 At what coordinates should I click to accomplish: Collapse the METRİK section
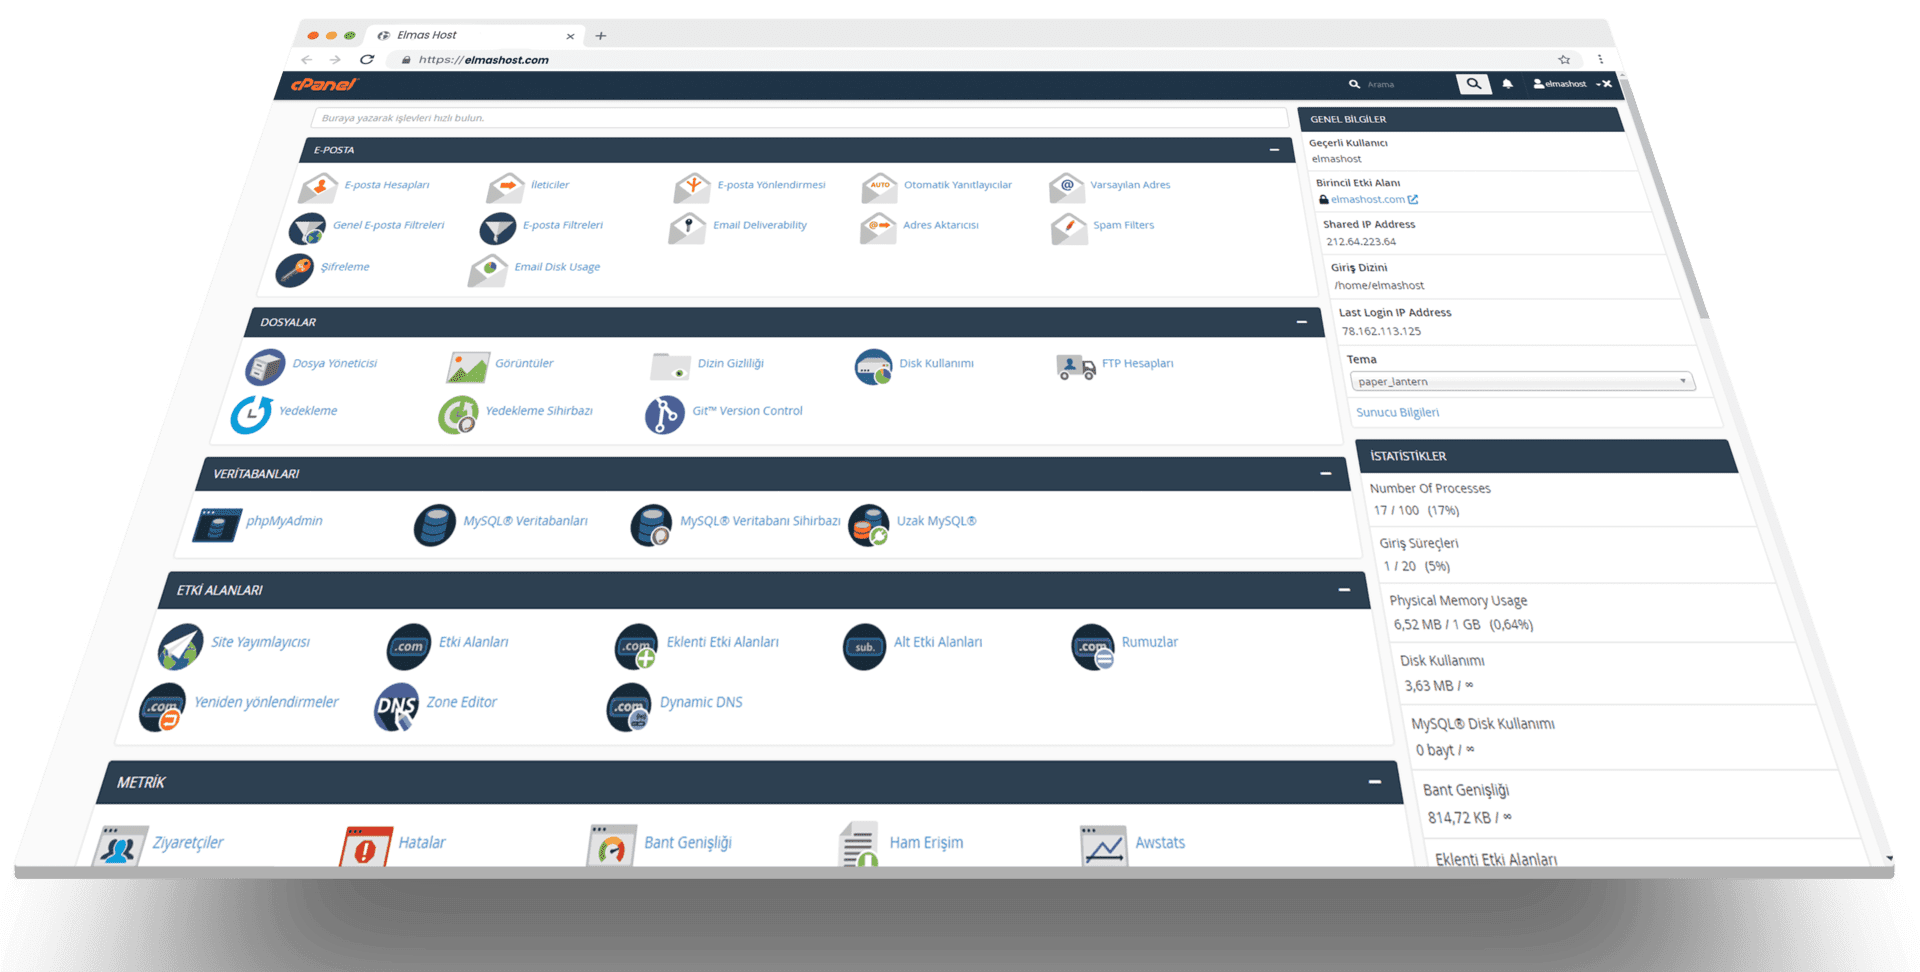click(x=1375, y=782)
